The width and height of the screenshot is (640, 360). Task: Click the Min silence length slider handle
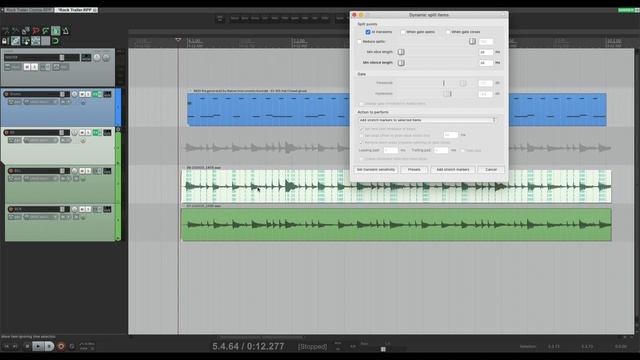click(401, 63)
